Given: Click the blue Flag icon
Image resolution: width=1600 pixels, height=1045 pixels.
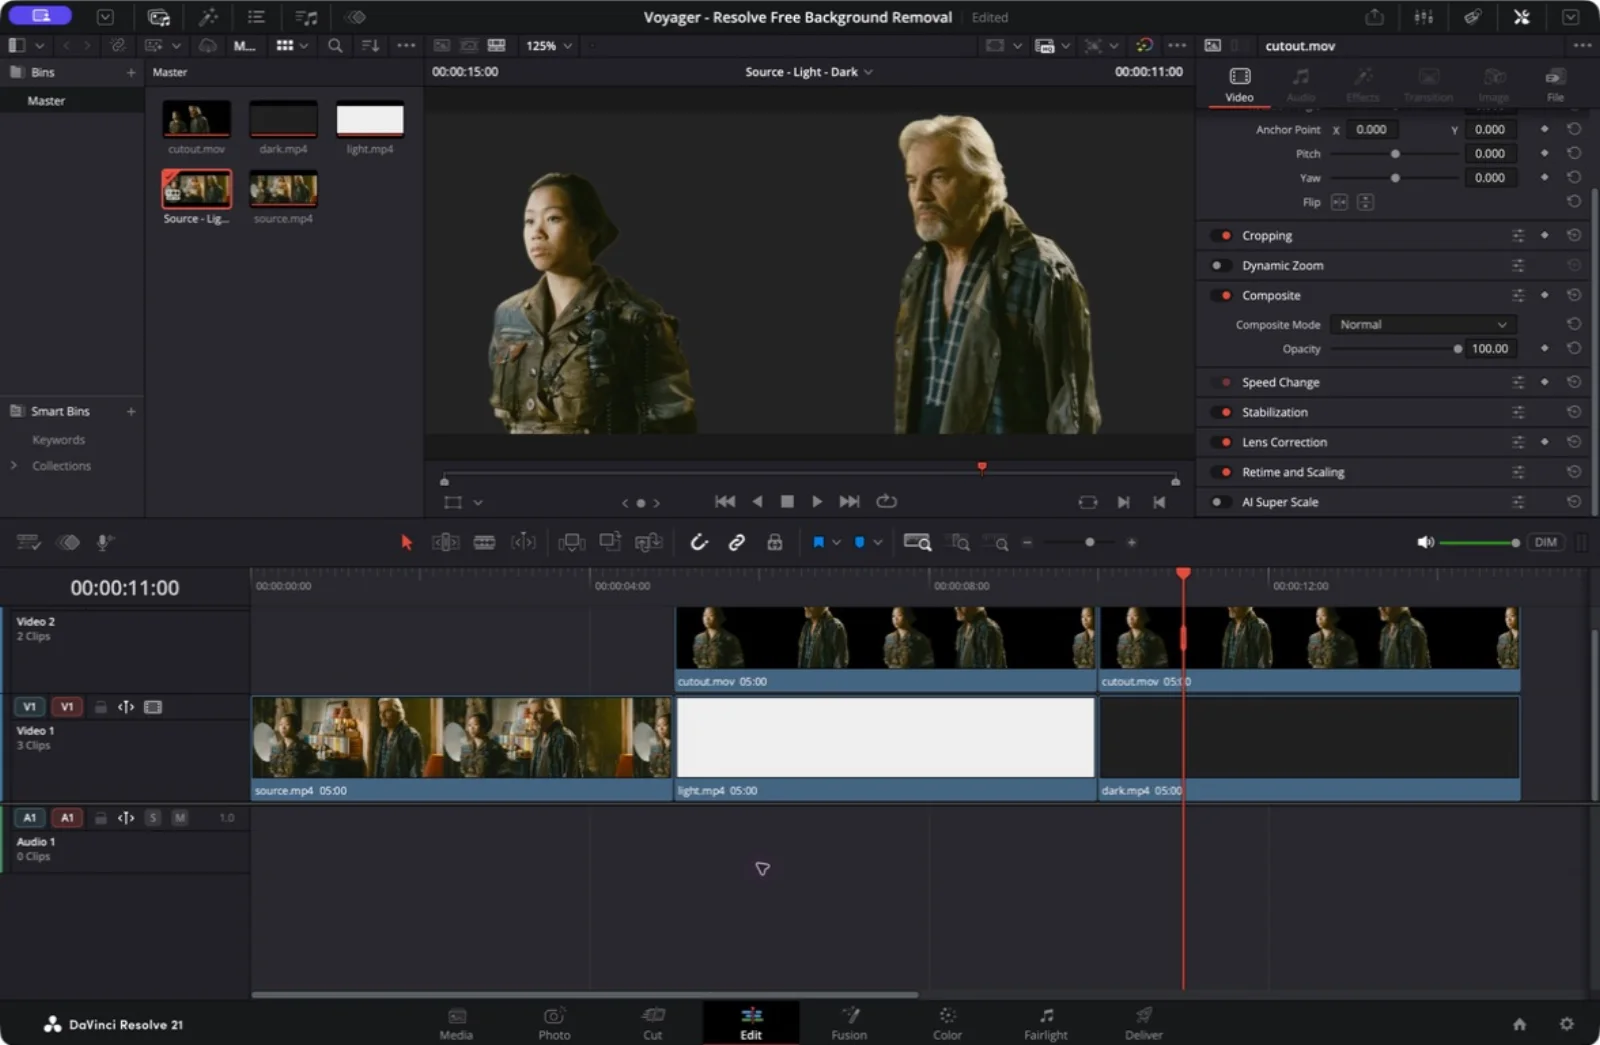Looking at the screenshot, I should click(x=818, y=542).
